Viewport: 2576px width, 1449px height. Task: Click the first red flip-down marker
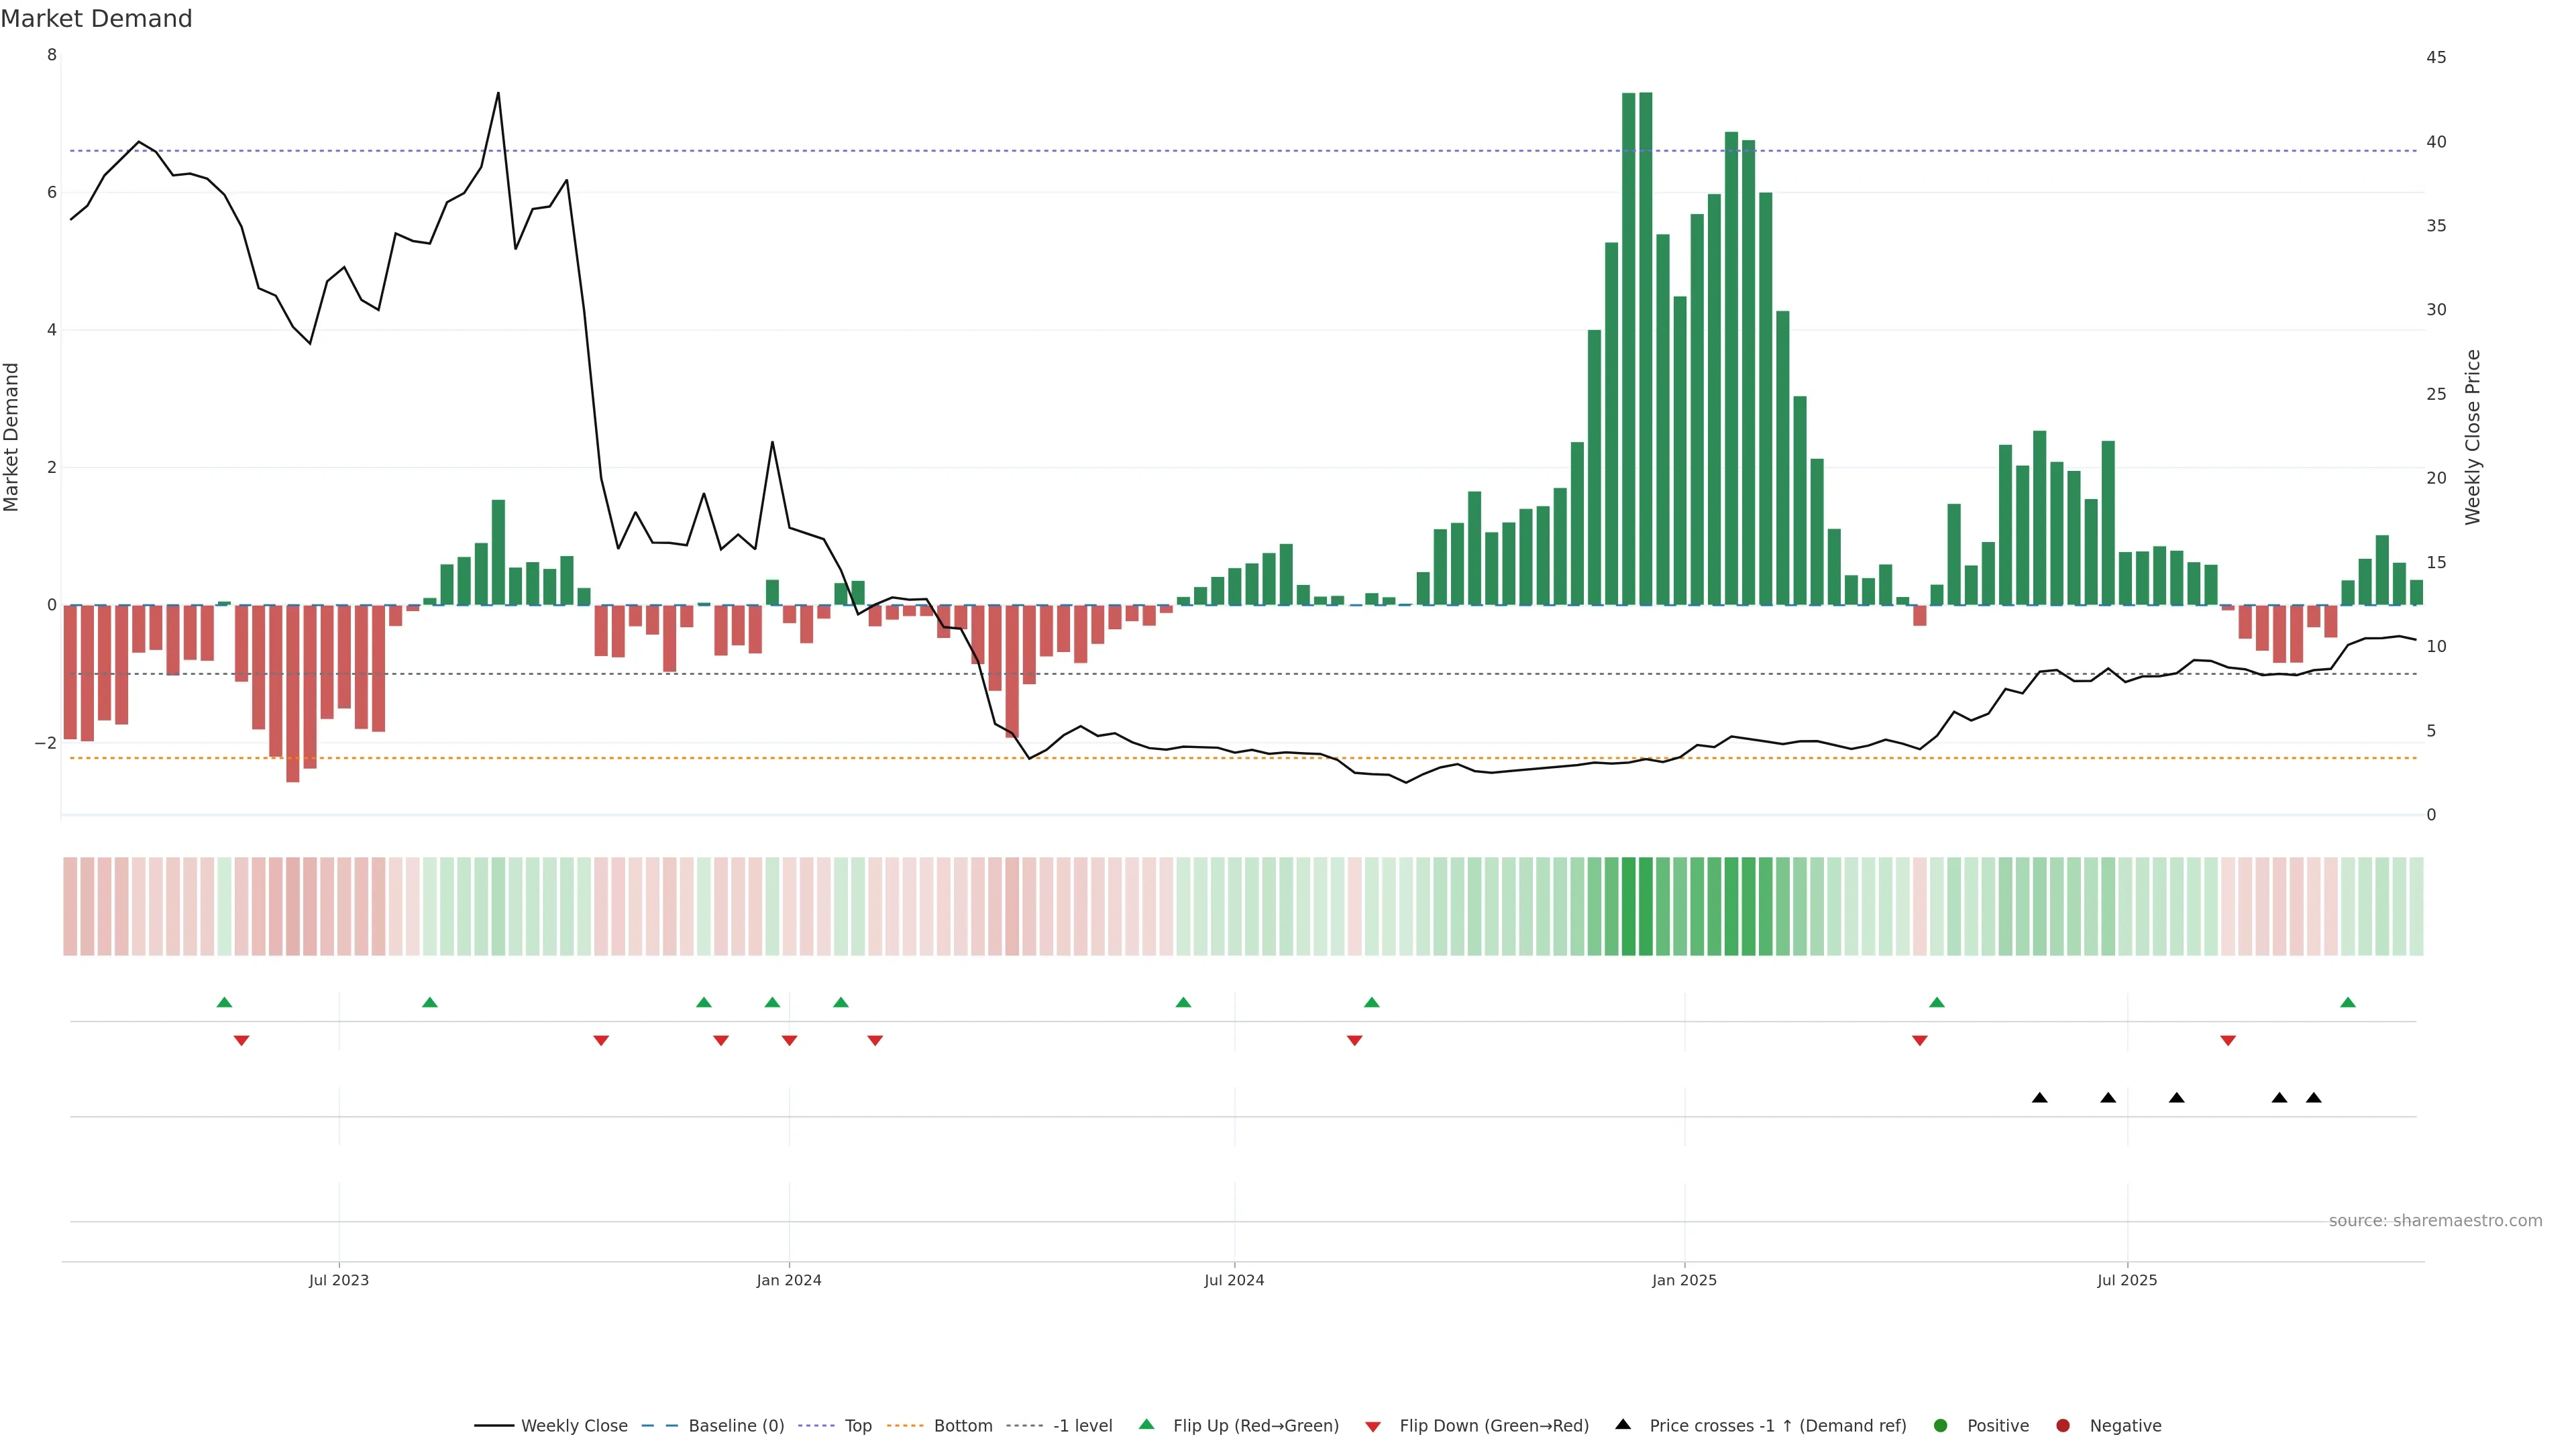241,1041
